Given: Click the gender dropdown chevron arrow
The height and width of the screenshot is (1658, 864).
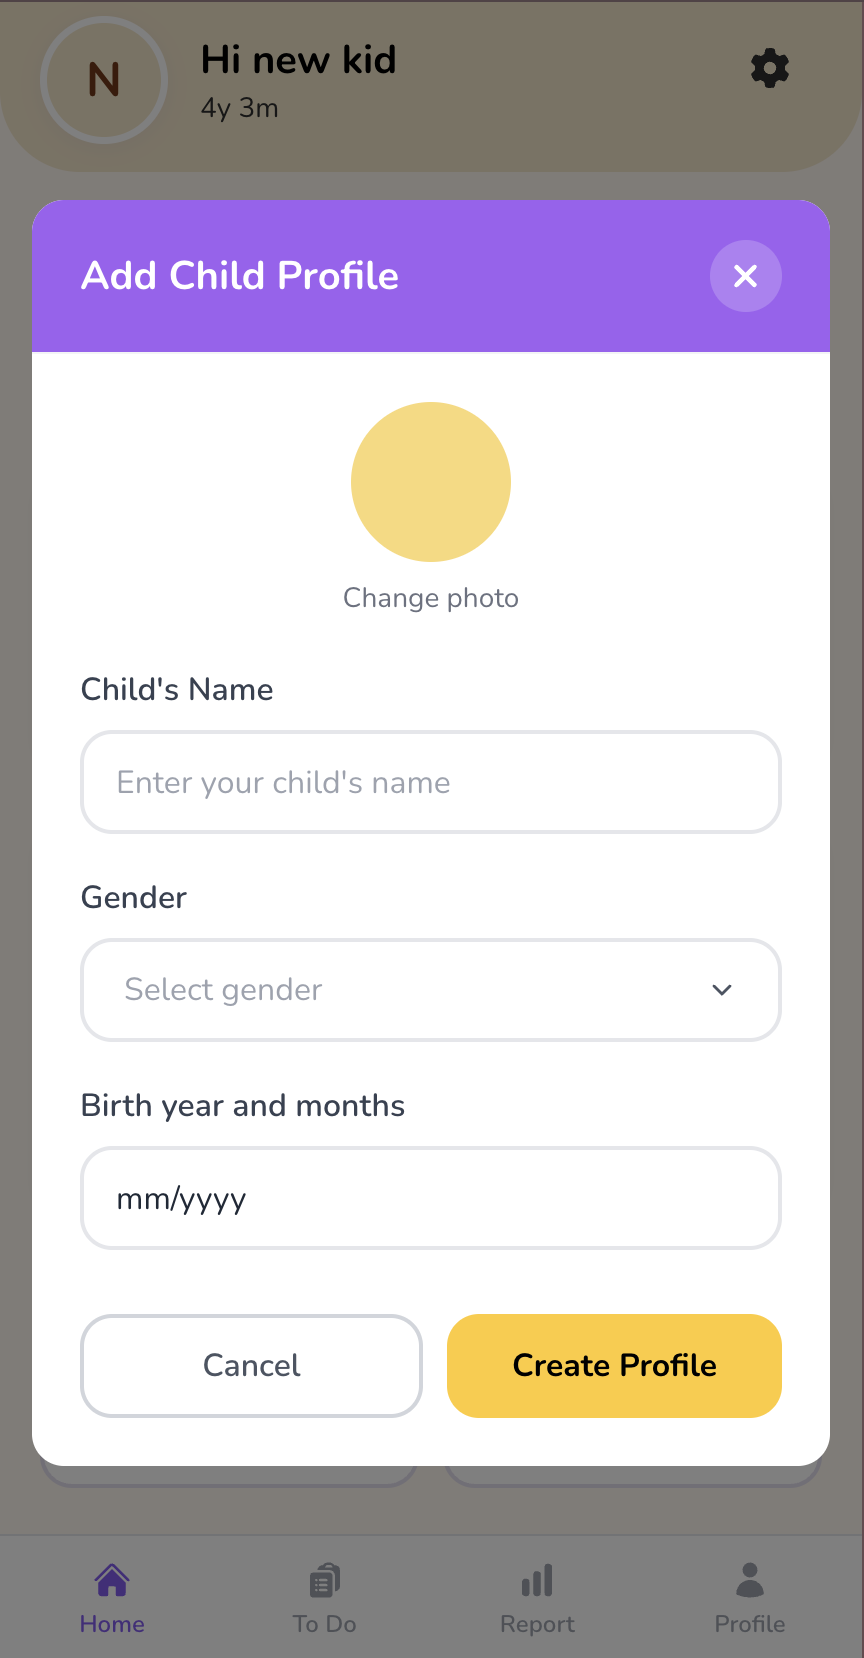Looking at the screenshot, I should click(x=721, y=990).
